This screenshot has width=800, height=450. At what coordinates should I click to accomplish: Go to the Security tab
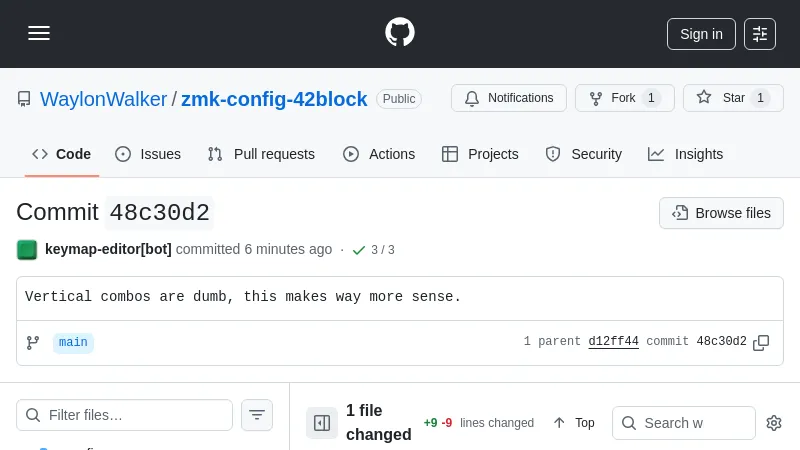tap(584, 154)
